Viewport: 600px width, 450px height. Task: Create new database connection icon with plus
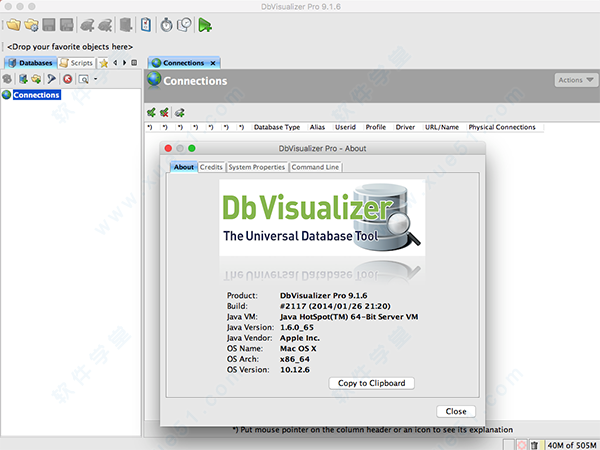(23, 79)
